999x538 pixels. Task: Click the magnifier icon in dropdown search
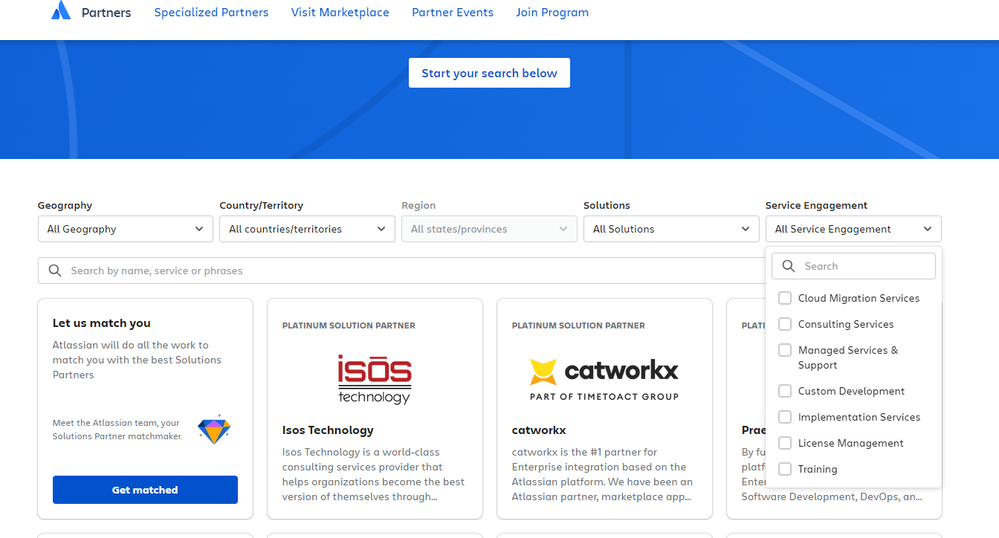click(788, 266)
